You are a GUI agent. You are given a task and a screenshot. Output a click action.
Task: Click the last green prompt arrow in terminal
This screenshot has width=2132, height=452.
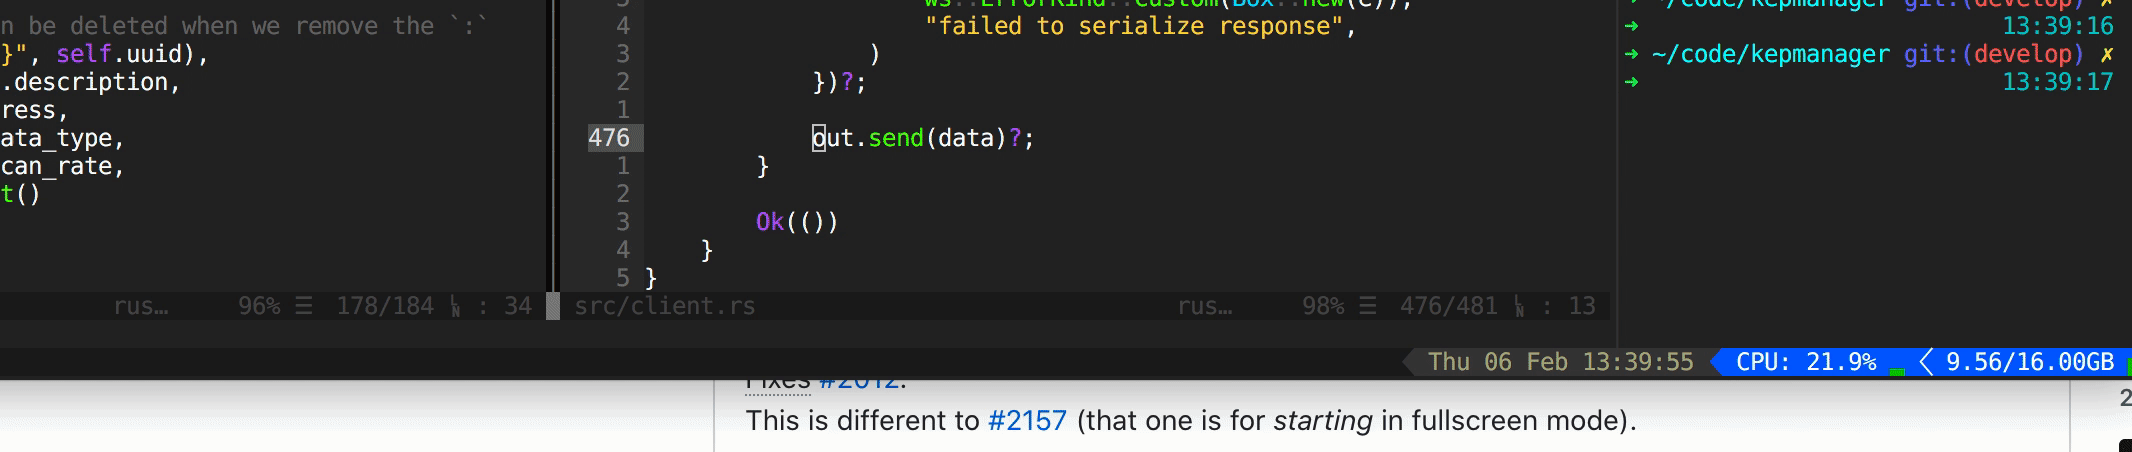(1632, 82)
